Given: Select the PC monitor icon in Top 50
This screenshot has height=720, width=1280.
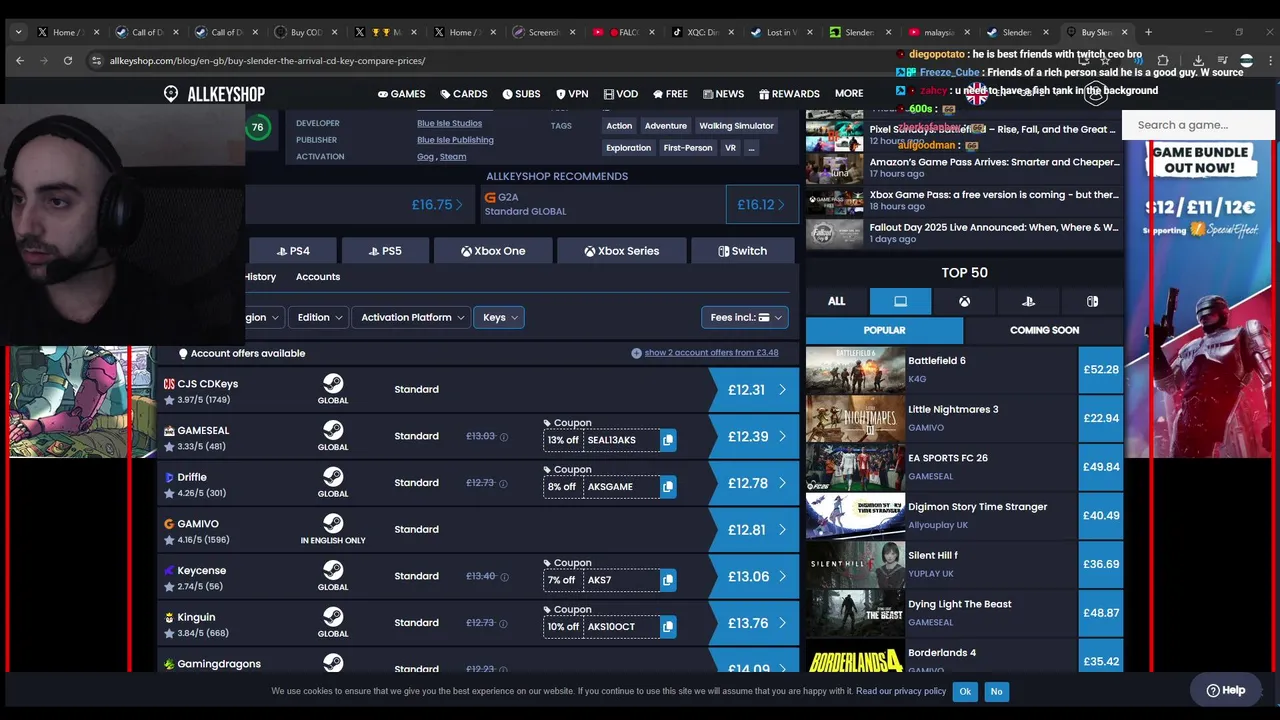Looking at the screenshot, I should coord(900,301).
